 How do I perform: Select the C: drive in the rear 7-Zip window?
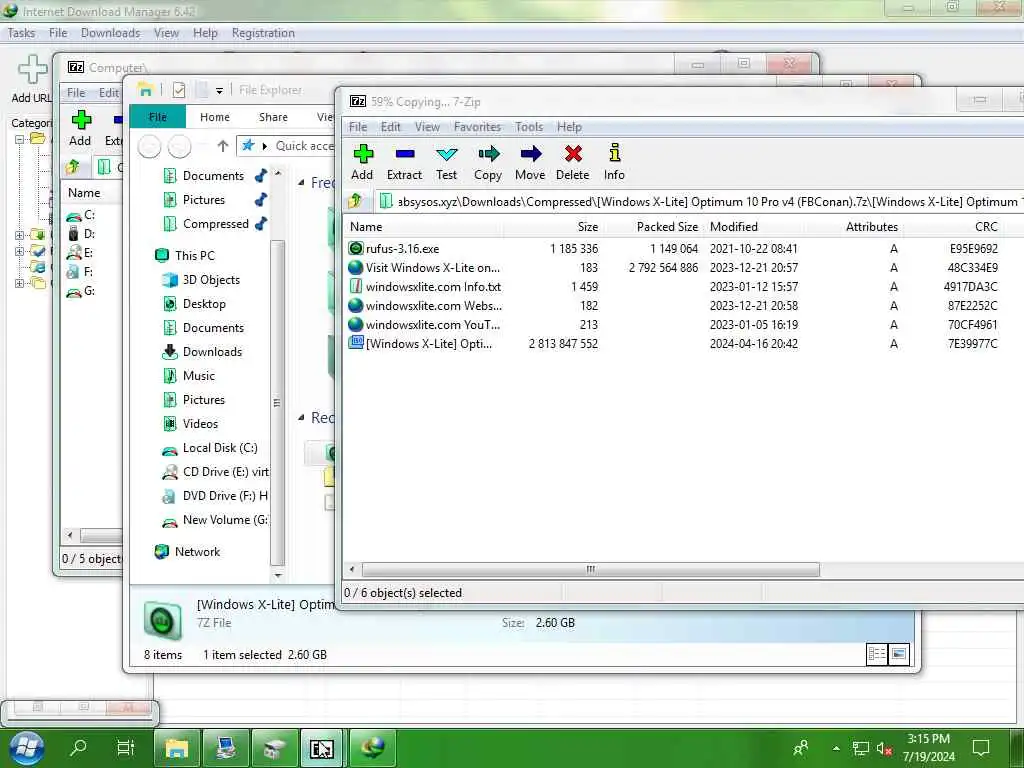[x=82, y=215]
